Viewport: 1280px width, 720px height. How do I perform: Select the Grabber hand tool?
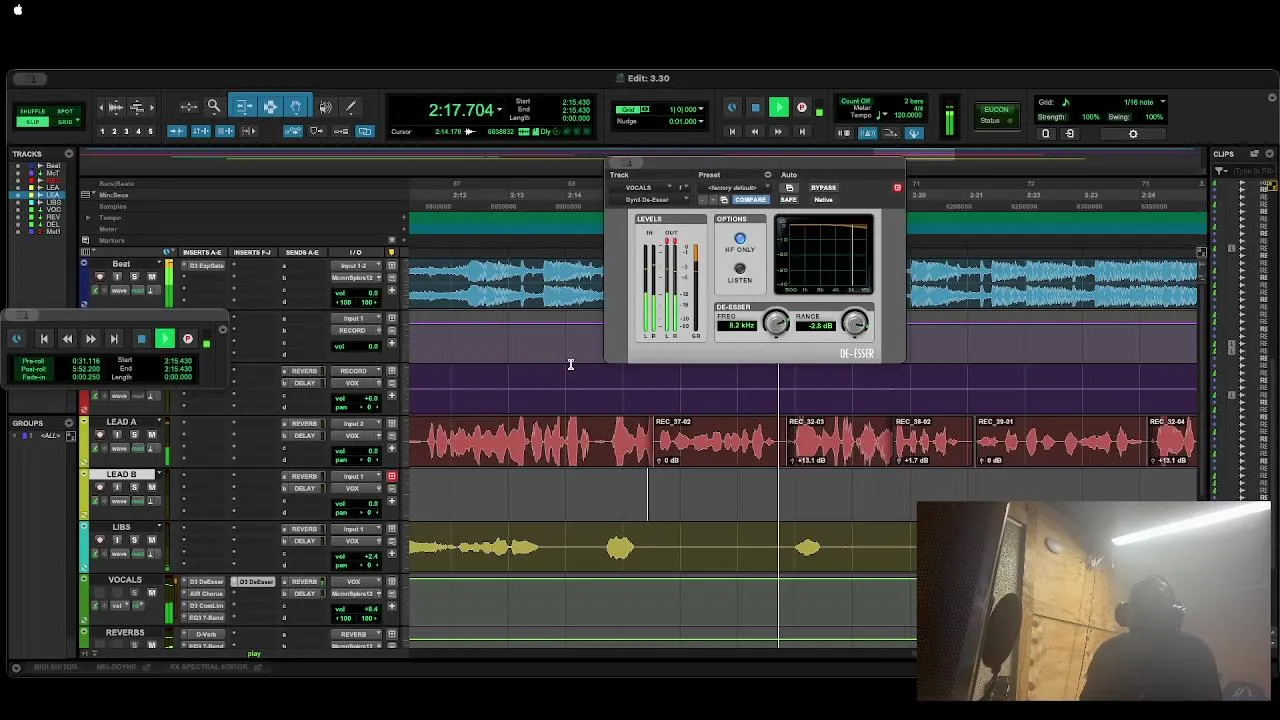(296, 106)
